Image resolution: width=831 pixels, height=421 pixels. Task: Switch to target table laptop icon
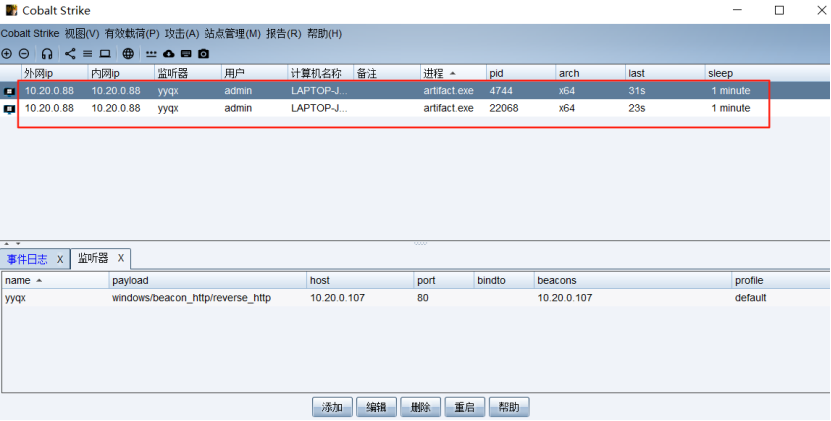coord(105,54)
